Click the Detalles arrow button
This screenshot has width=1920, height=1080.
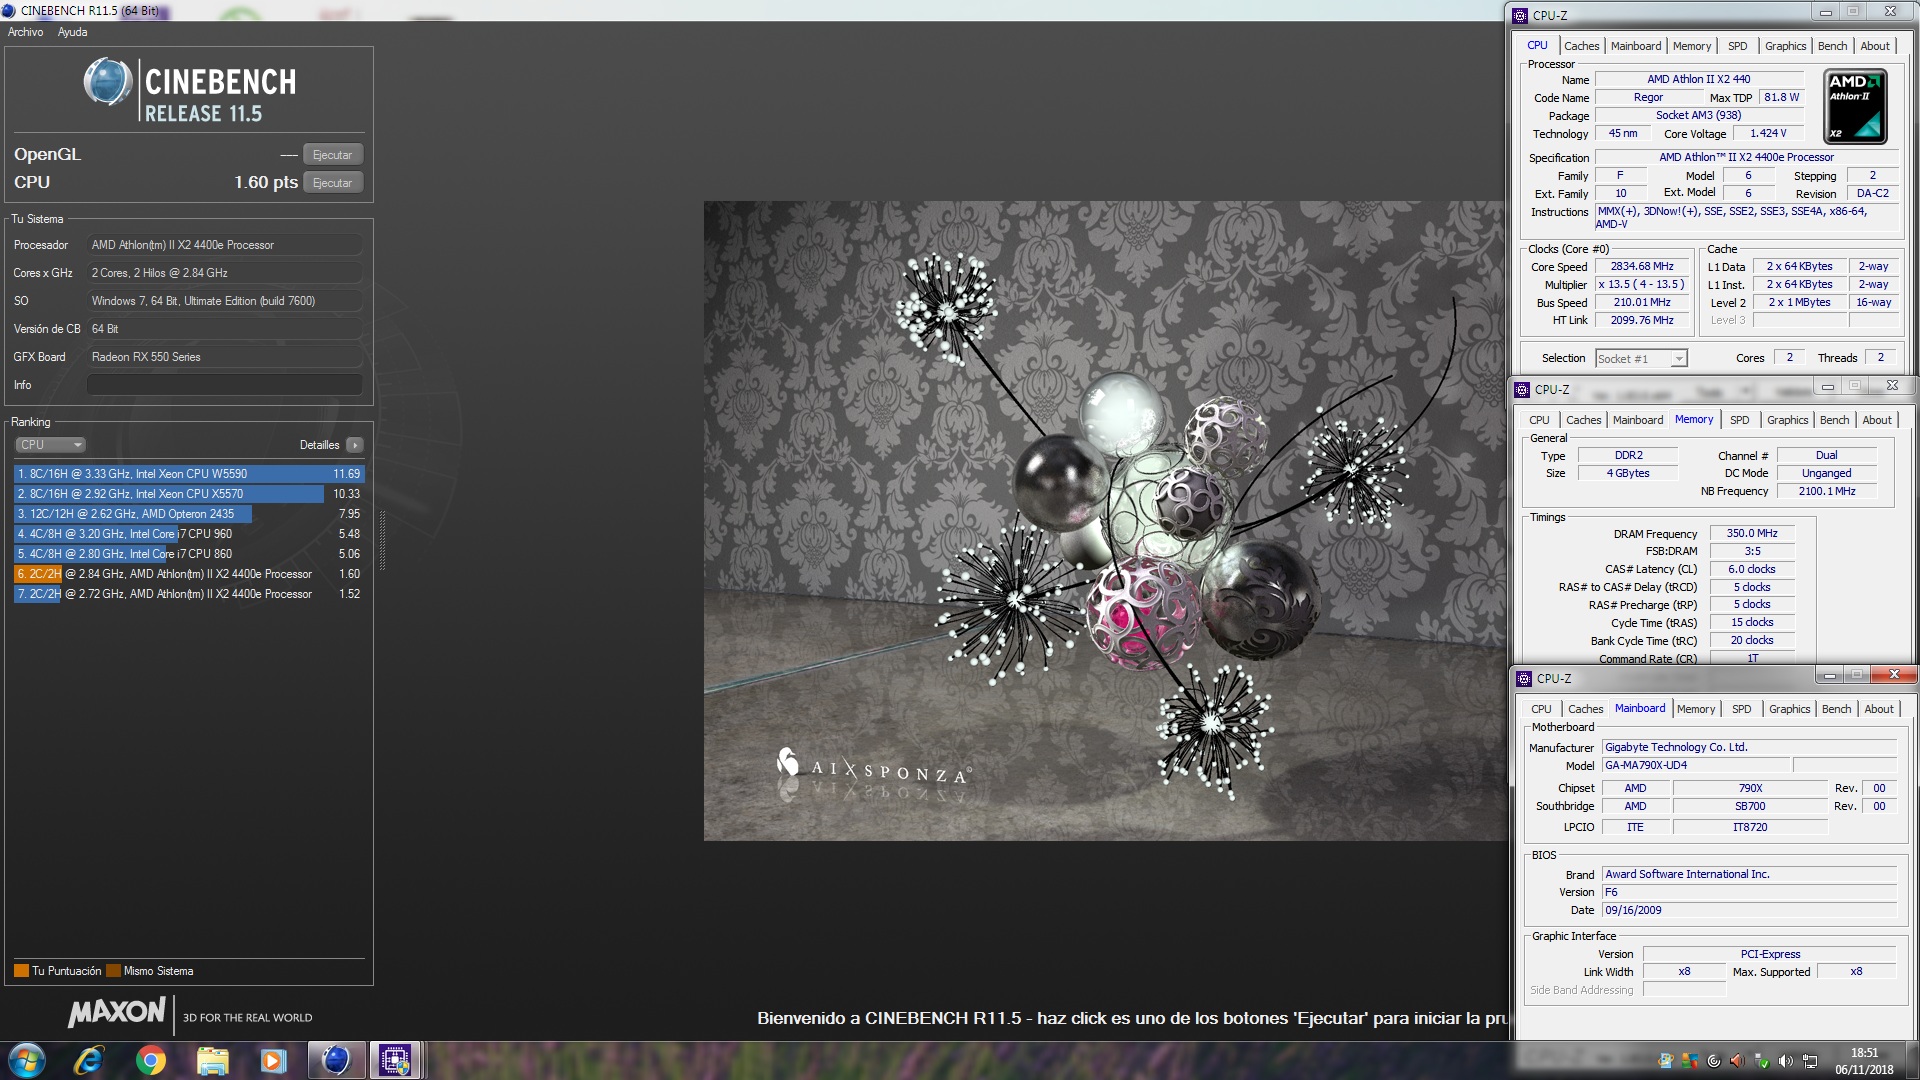click(x=355, y=445)
